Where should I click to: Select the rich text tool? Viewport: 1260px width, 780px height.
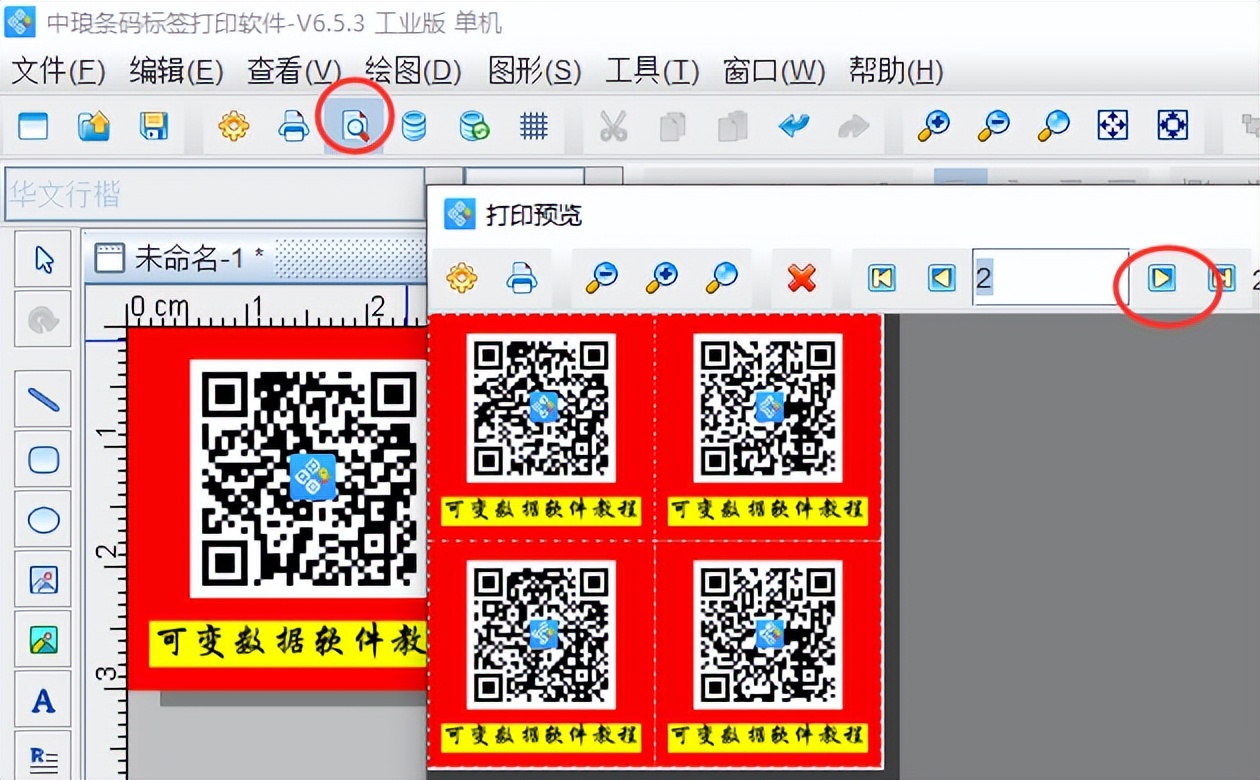tap(43, 757)
